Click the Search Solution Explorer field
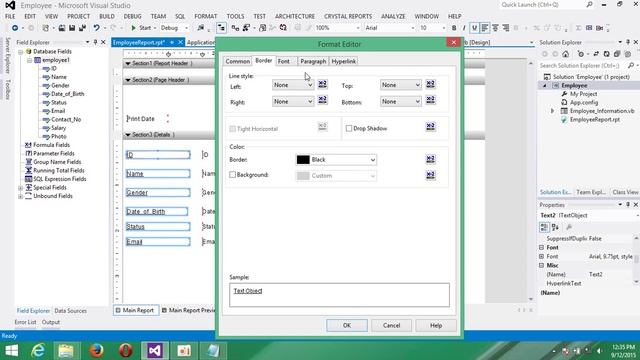 pos(583,65)
